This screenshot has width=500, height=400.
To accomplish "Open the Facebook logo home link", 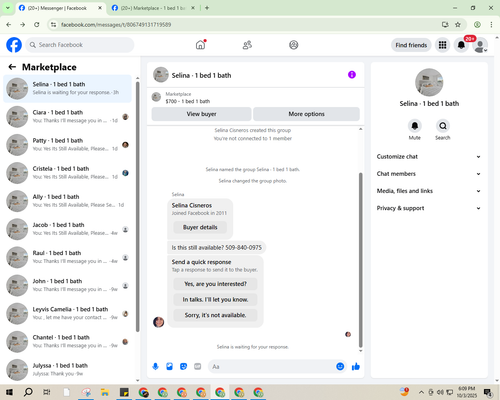I will click(x=14, y=45).
